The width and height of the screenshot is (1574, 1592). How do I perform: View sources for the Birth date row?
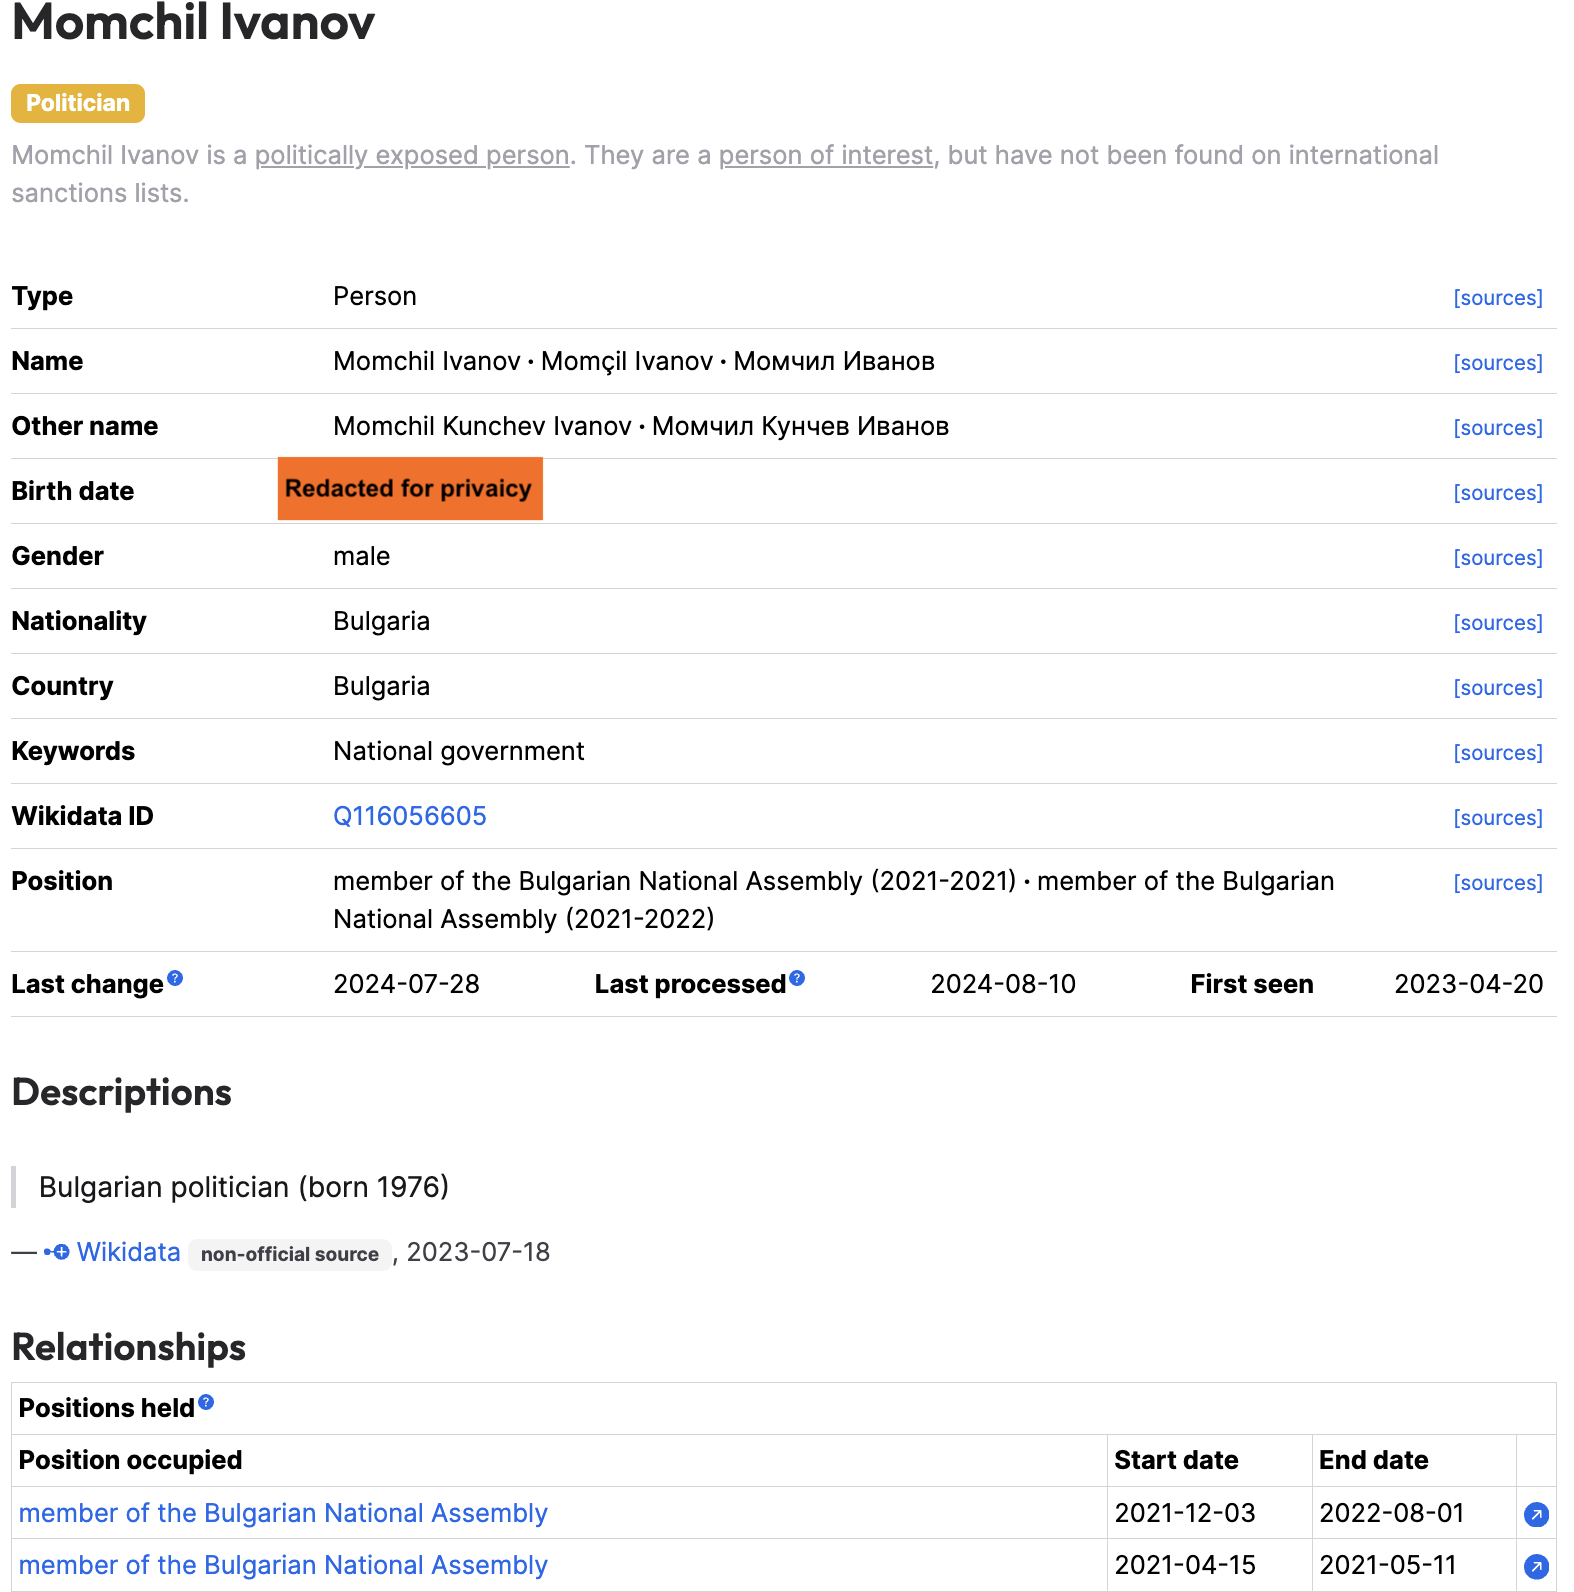tap(1498, 493)
